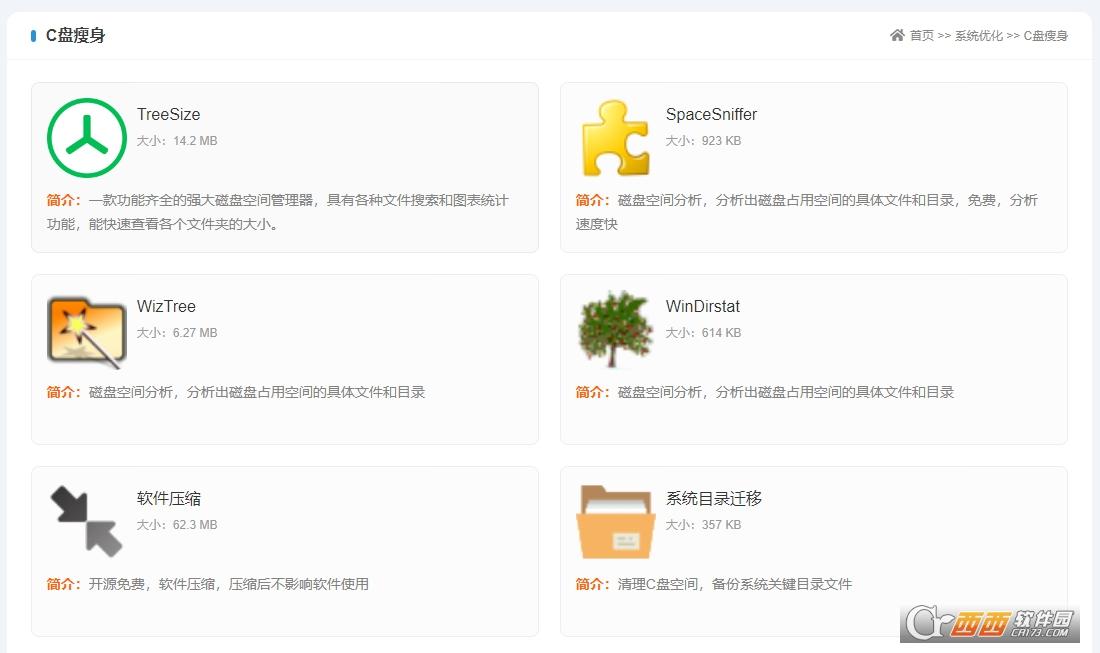Open the 软件压缩 title link
This screenshot has width=1100, height=653.
tap(169, 499)
